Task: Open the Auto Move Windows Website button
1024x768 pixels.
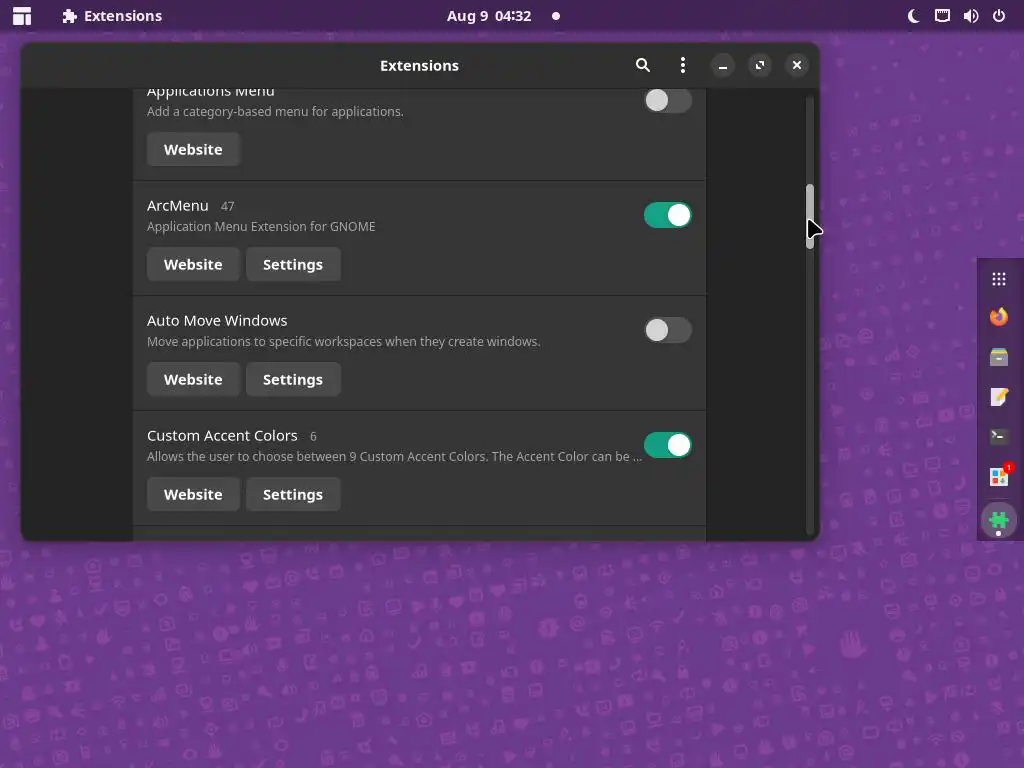Action: point(193,379)
